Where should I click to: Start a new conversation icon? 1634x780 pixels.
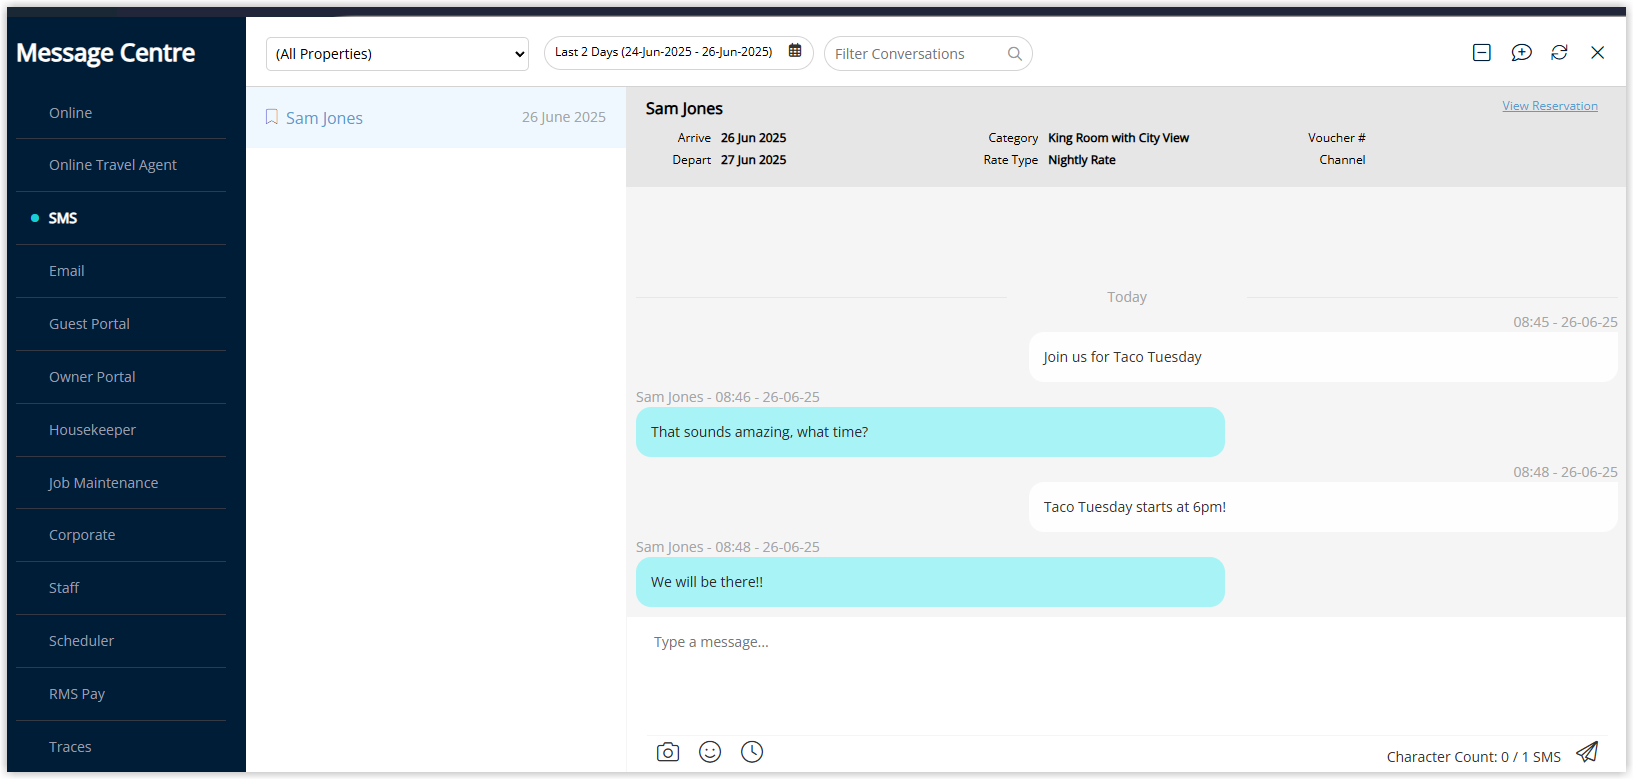[x=1521, y=53]
